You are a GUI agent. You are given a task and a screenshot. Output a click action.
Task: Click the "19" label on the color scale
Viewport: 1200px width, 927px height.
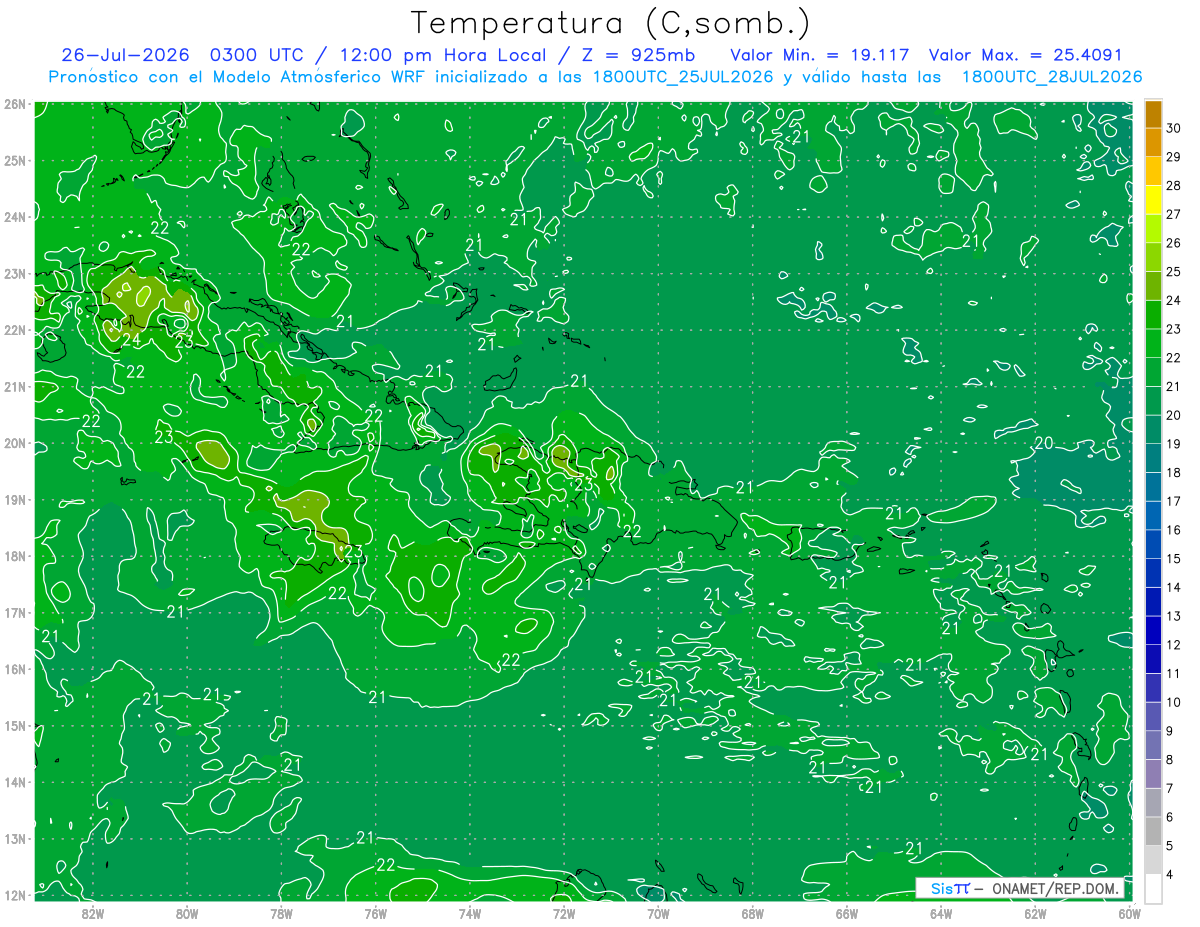click(x=1174, y=444)
